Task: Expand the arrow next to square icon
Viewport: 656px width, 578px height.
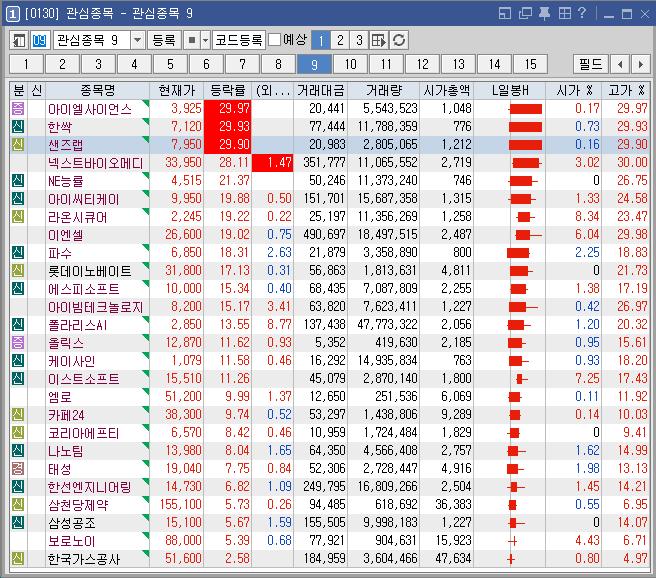Action: tap(205, 41)
